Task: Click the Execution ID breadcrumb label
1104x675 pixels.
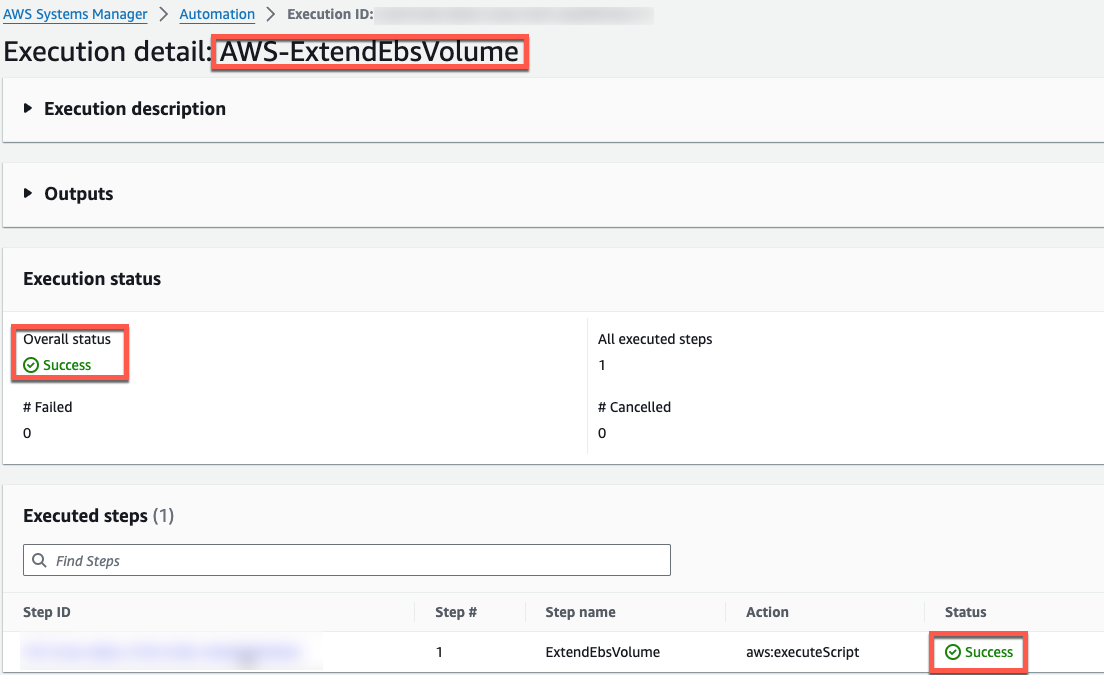Action: (330, 14)
